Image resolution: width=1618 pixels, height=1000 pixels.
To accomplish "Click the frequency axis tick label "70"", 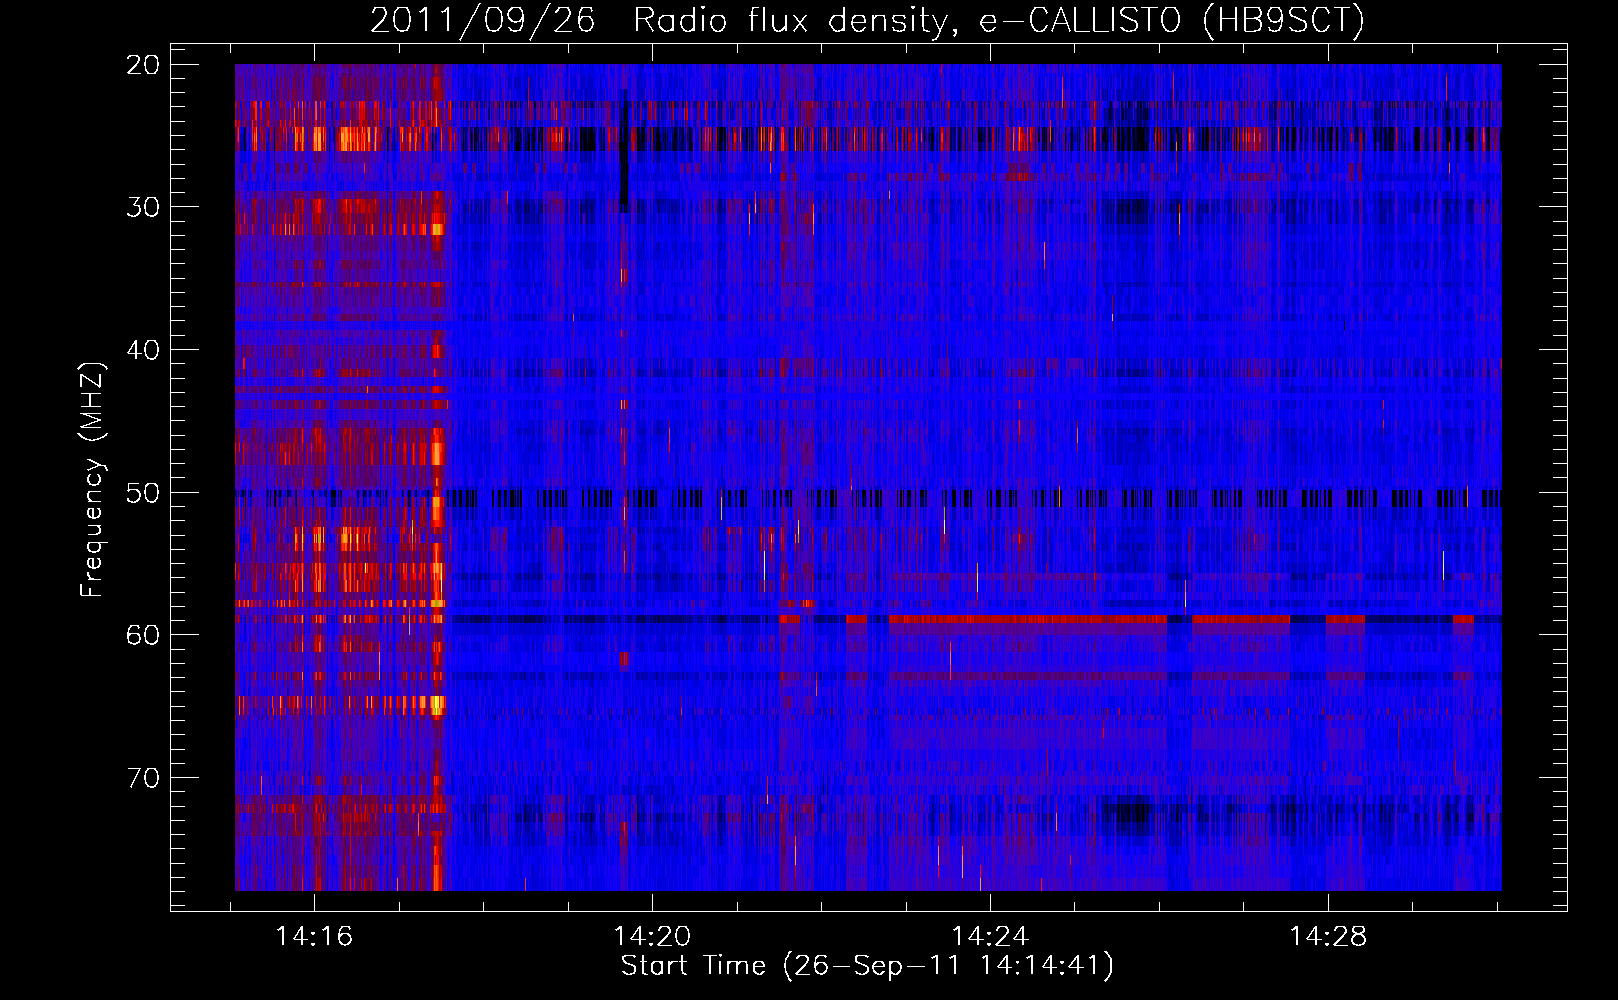I will [x=144, y=778].
